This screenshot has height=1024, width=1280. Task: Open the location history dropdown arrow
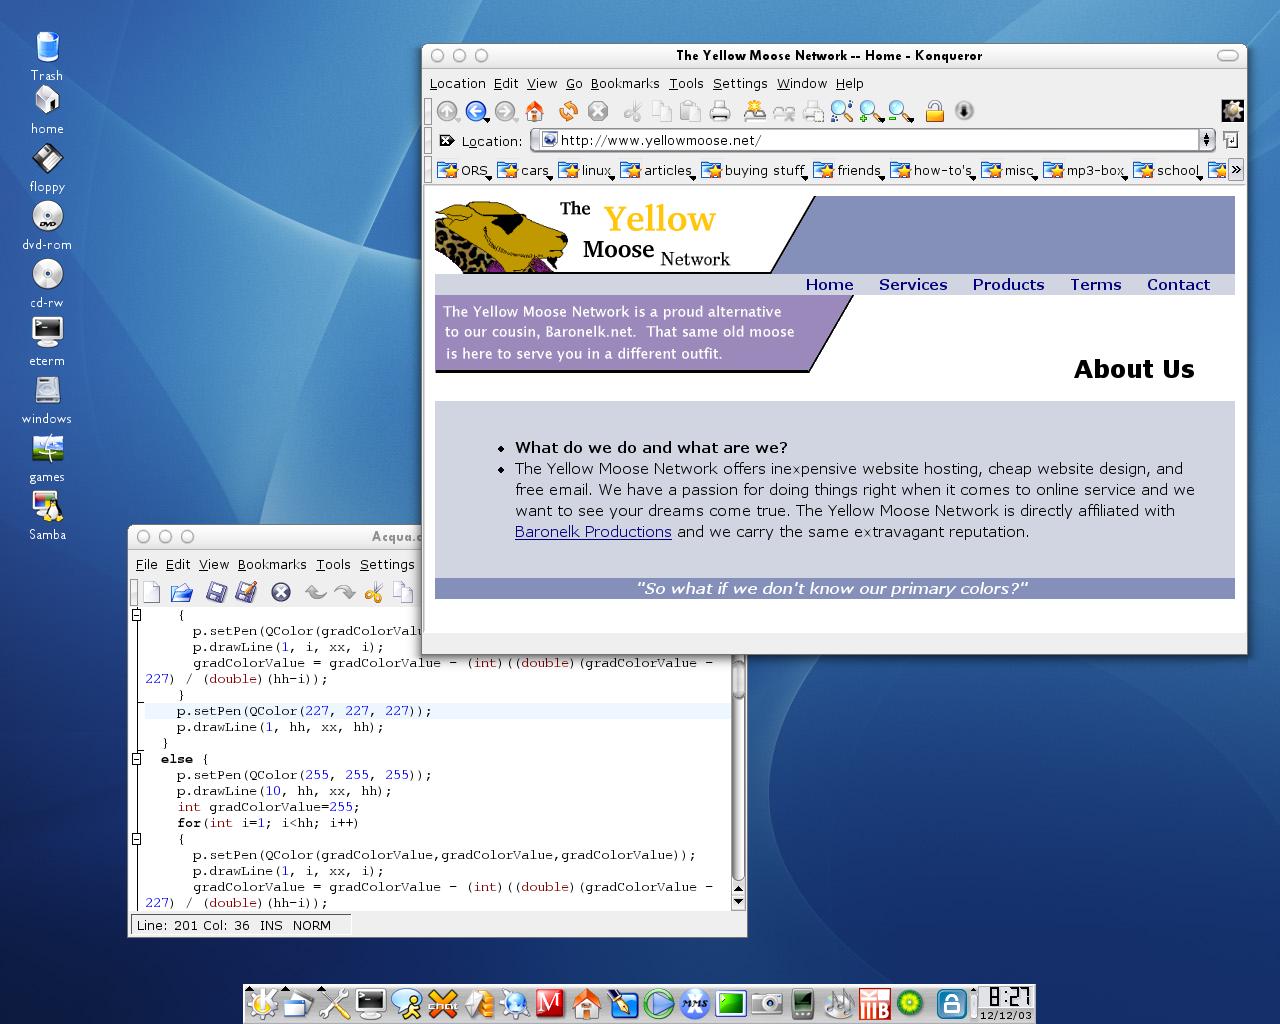(x=1206, y=140)
